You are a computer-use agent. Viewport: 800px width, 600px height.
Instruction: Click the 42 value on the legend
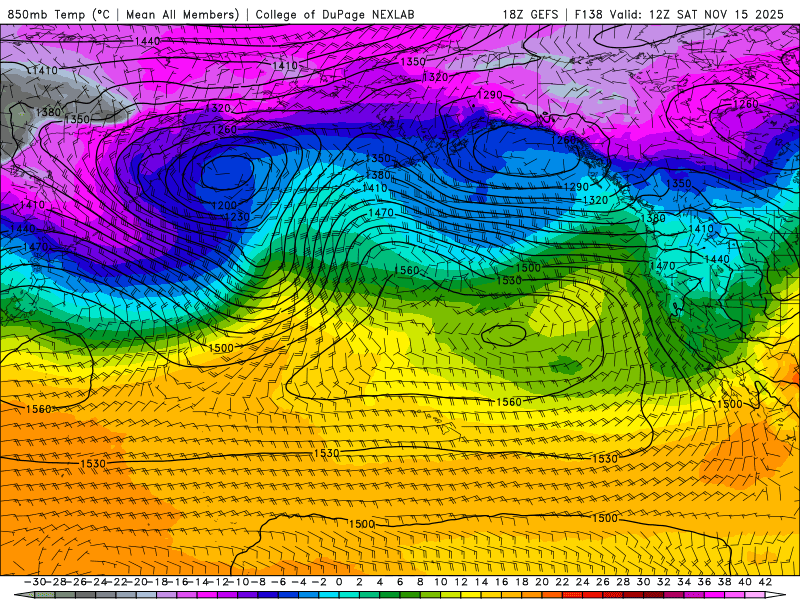[x=765, y=582]
